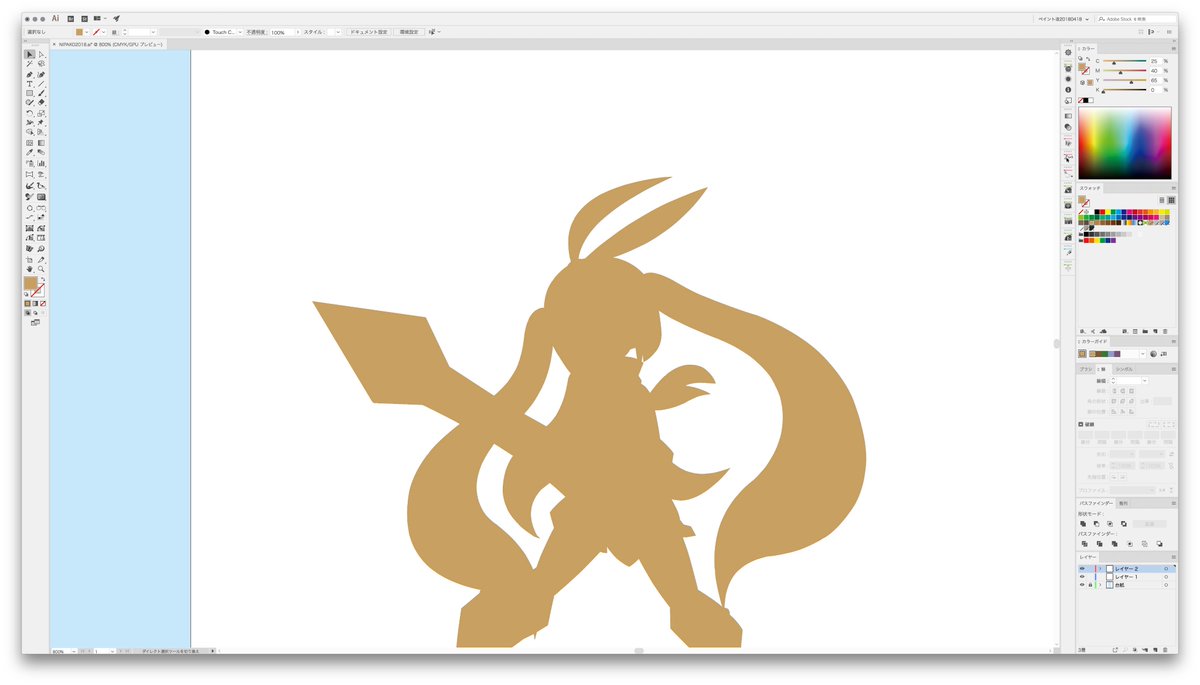
Task: Open the stroke color dropdown in control bar
Action: (x=104, y=32)
